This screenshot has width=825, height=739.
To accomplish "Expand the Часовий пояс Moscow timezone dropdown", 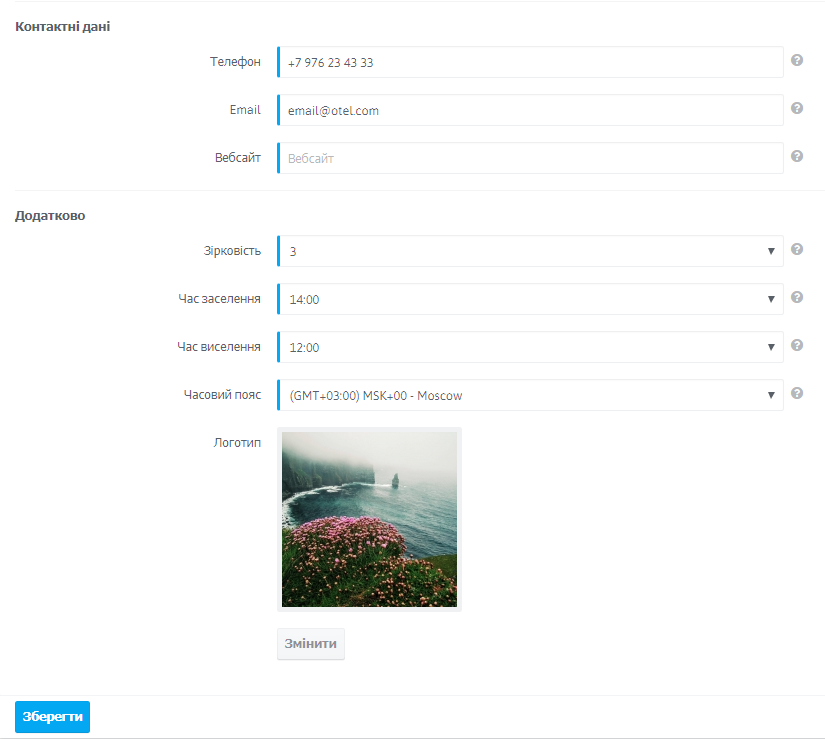I will (x=530, y=395).
